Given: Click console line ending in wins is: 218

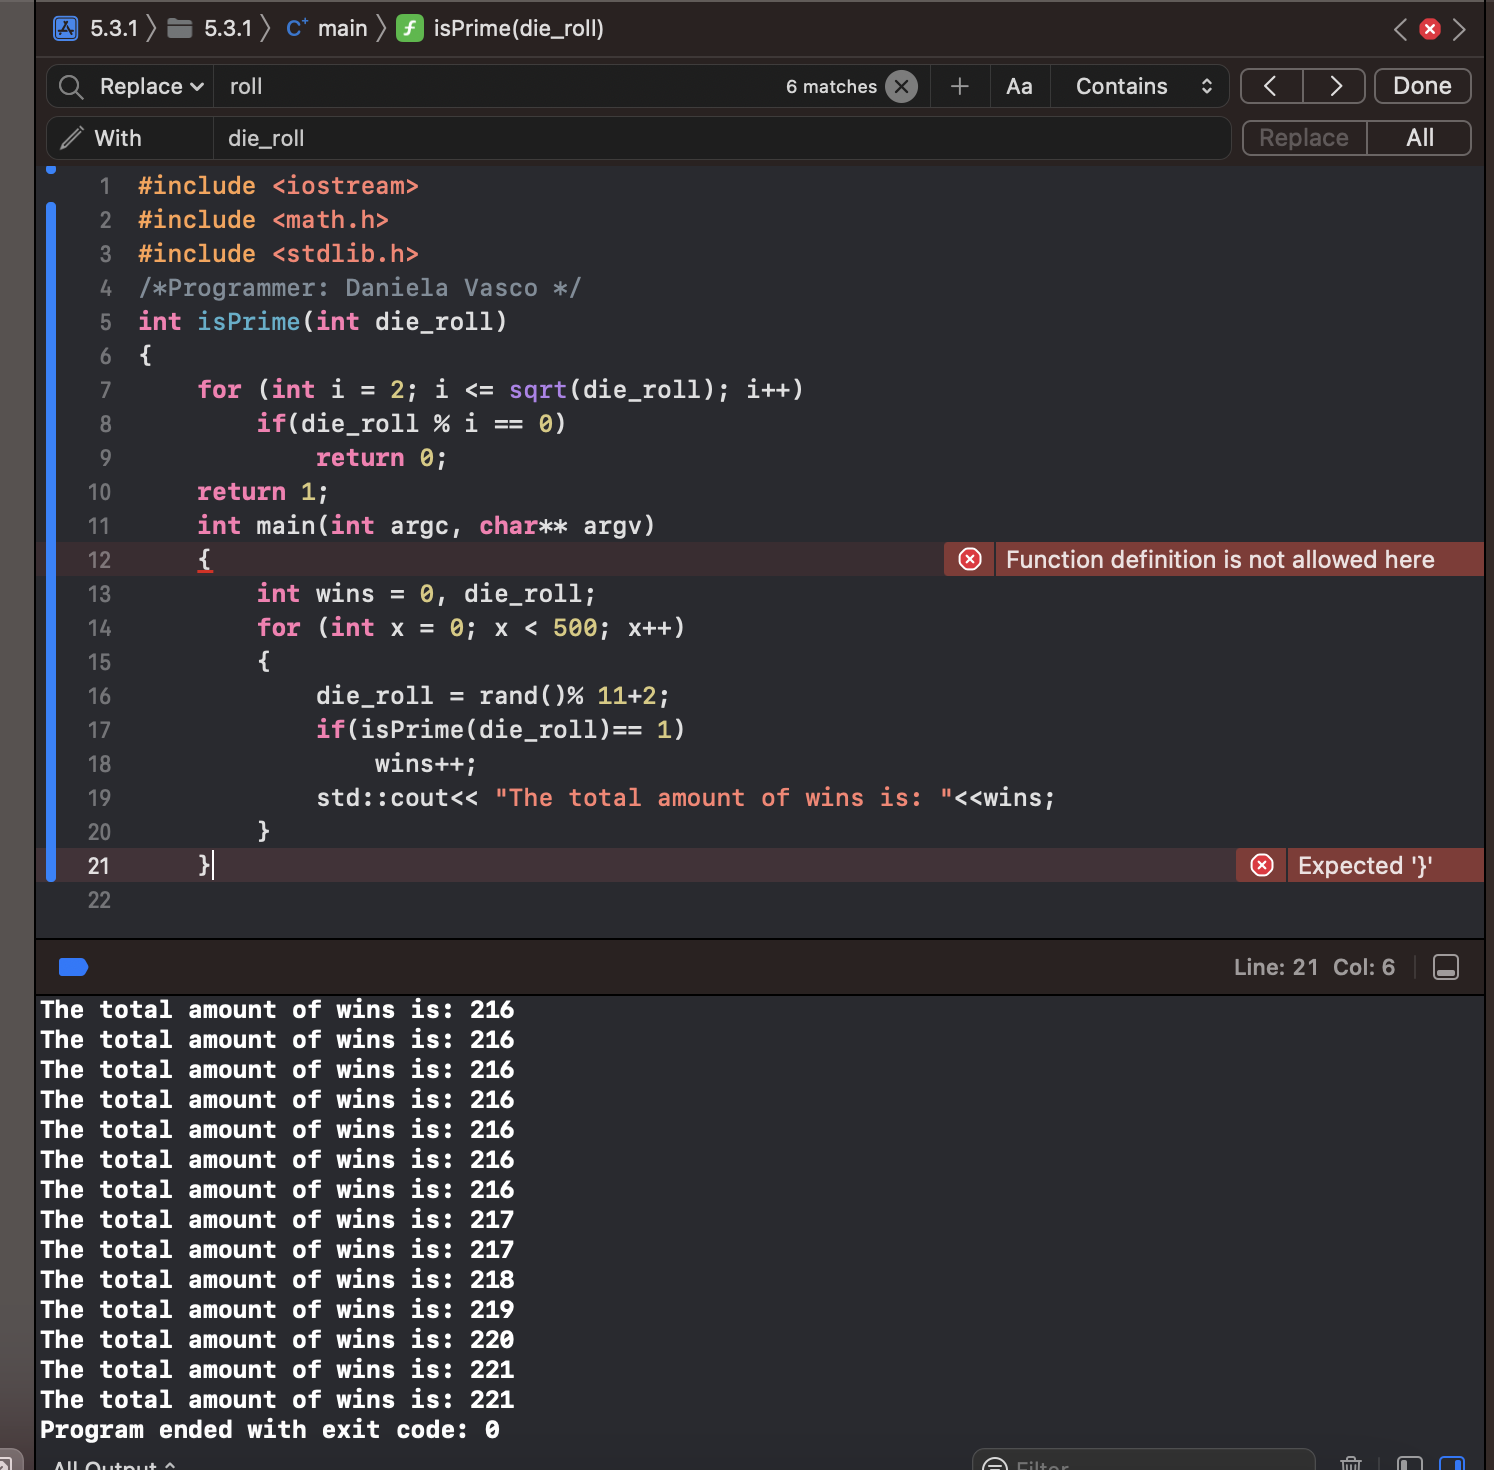Looking at the screenshot, I should pos(277,1280).
